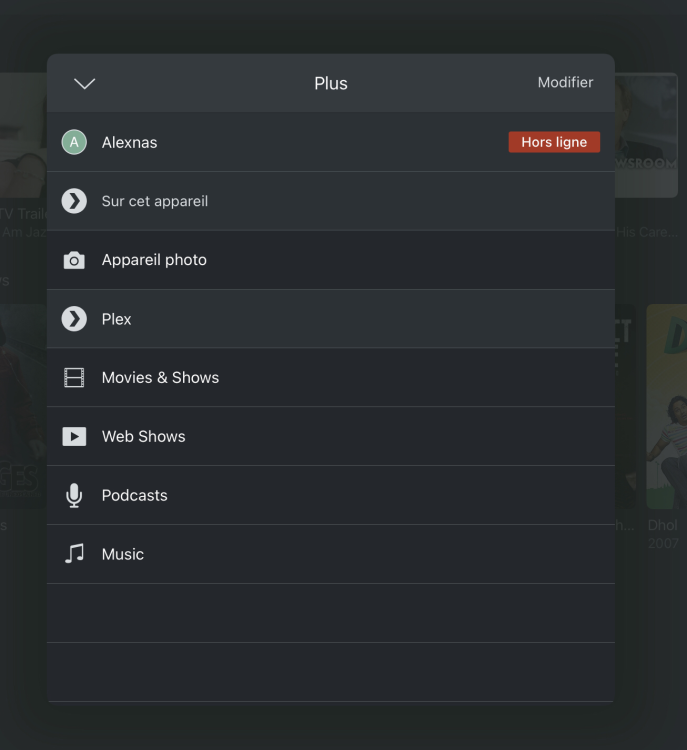This screenshot has height=750, width=687.
Task: Open the Alexnas server row
Action: [x=331, y=142]
